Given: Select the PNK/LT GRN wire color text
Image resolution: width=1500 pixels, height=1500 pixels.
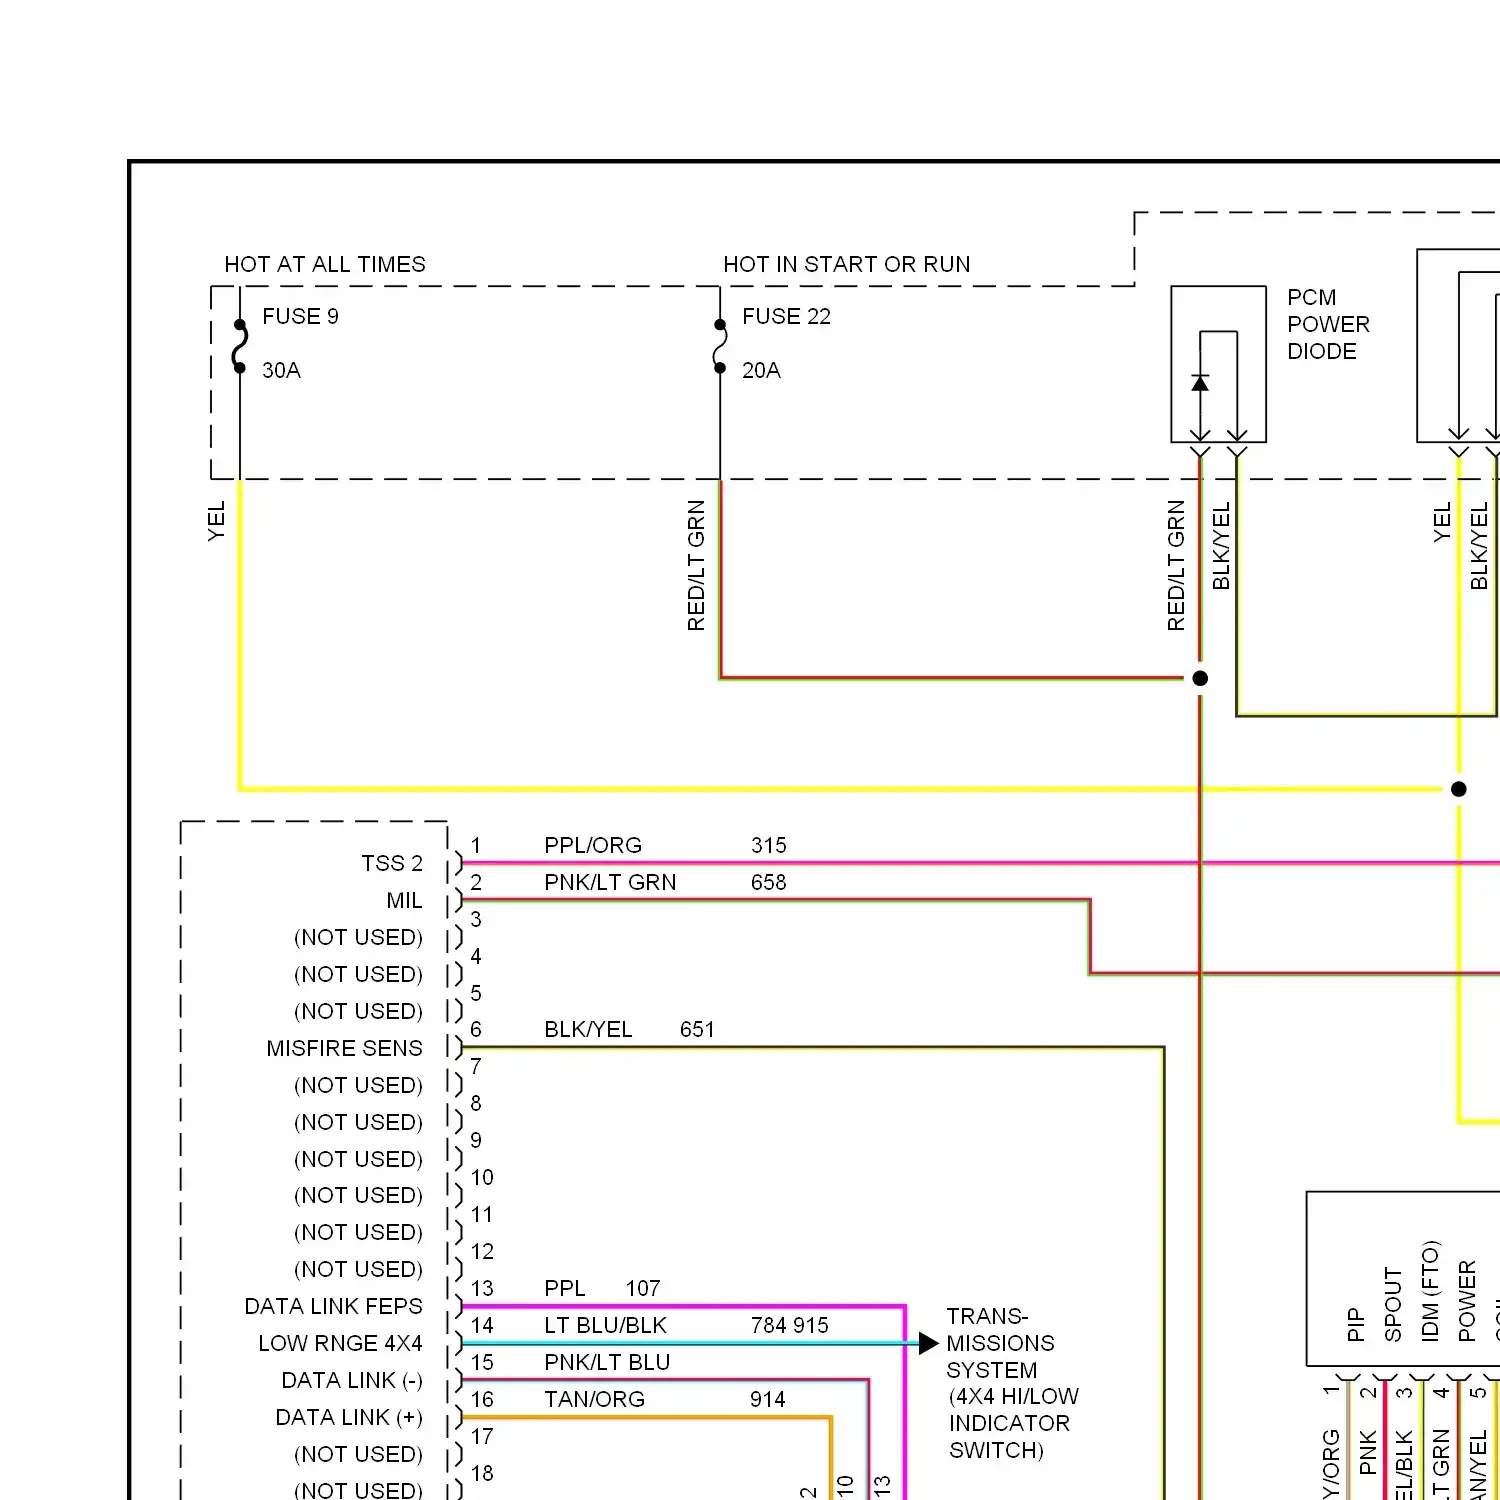Looking at the screenshot, I should click(610, 882).
